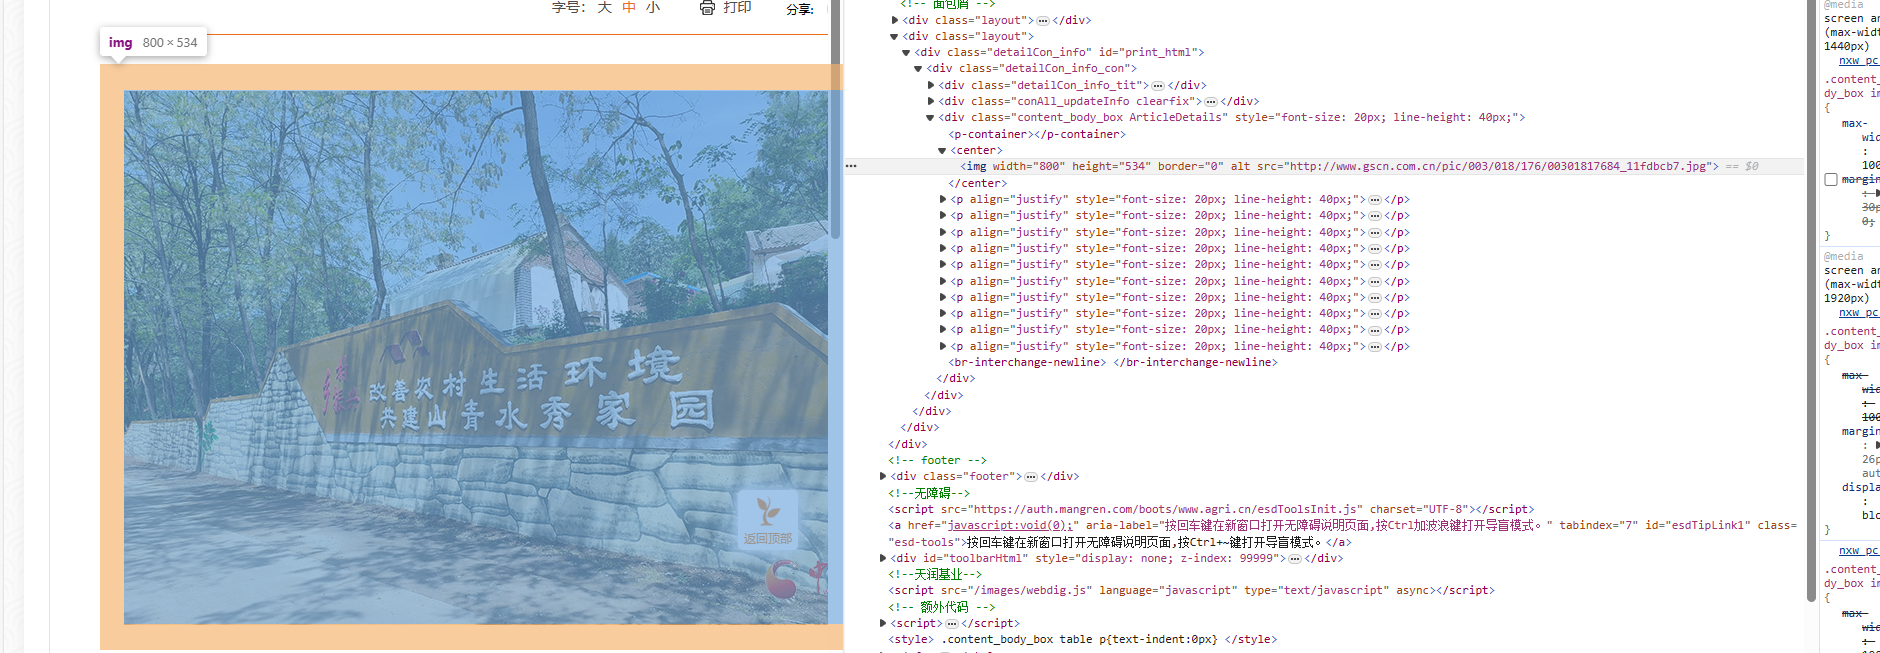Collapse the second expanded layout div

pyautogui.click(x=895, y=36)
